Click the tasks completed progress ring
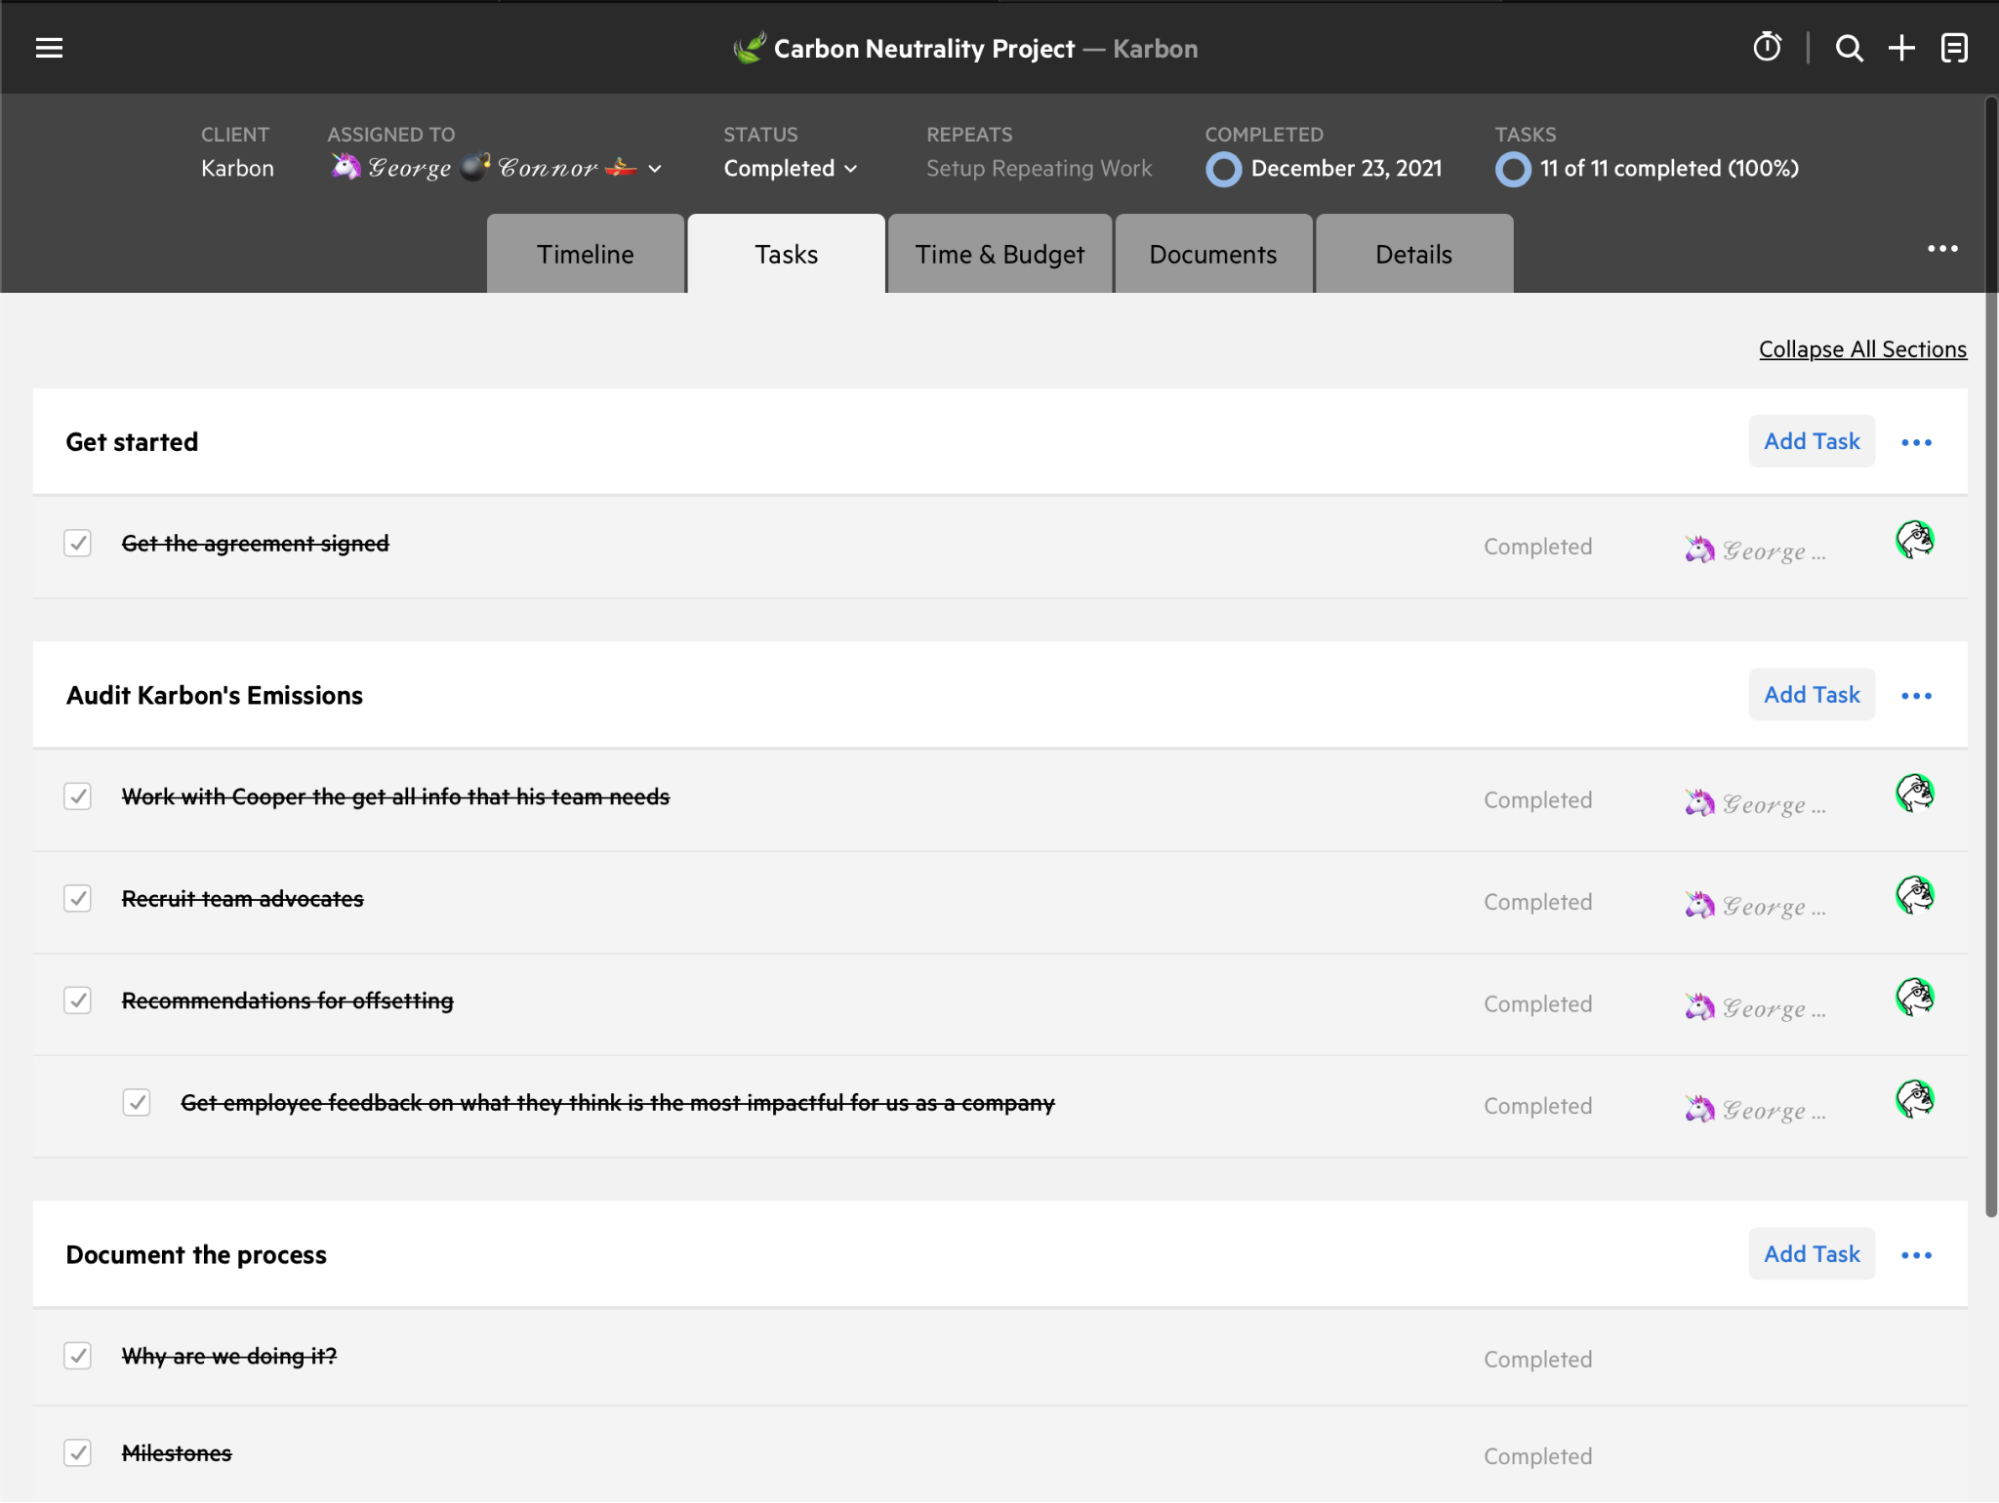 click(1512, 169)
